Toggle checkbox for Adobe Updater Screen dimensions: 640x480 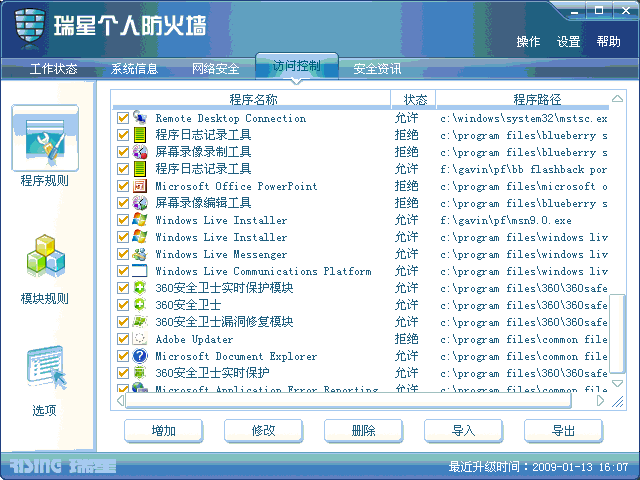(123, 339)
